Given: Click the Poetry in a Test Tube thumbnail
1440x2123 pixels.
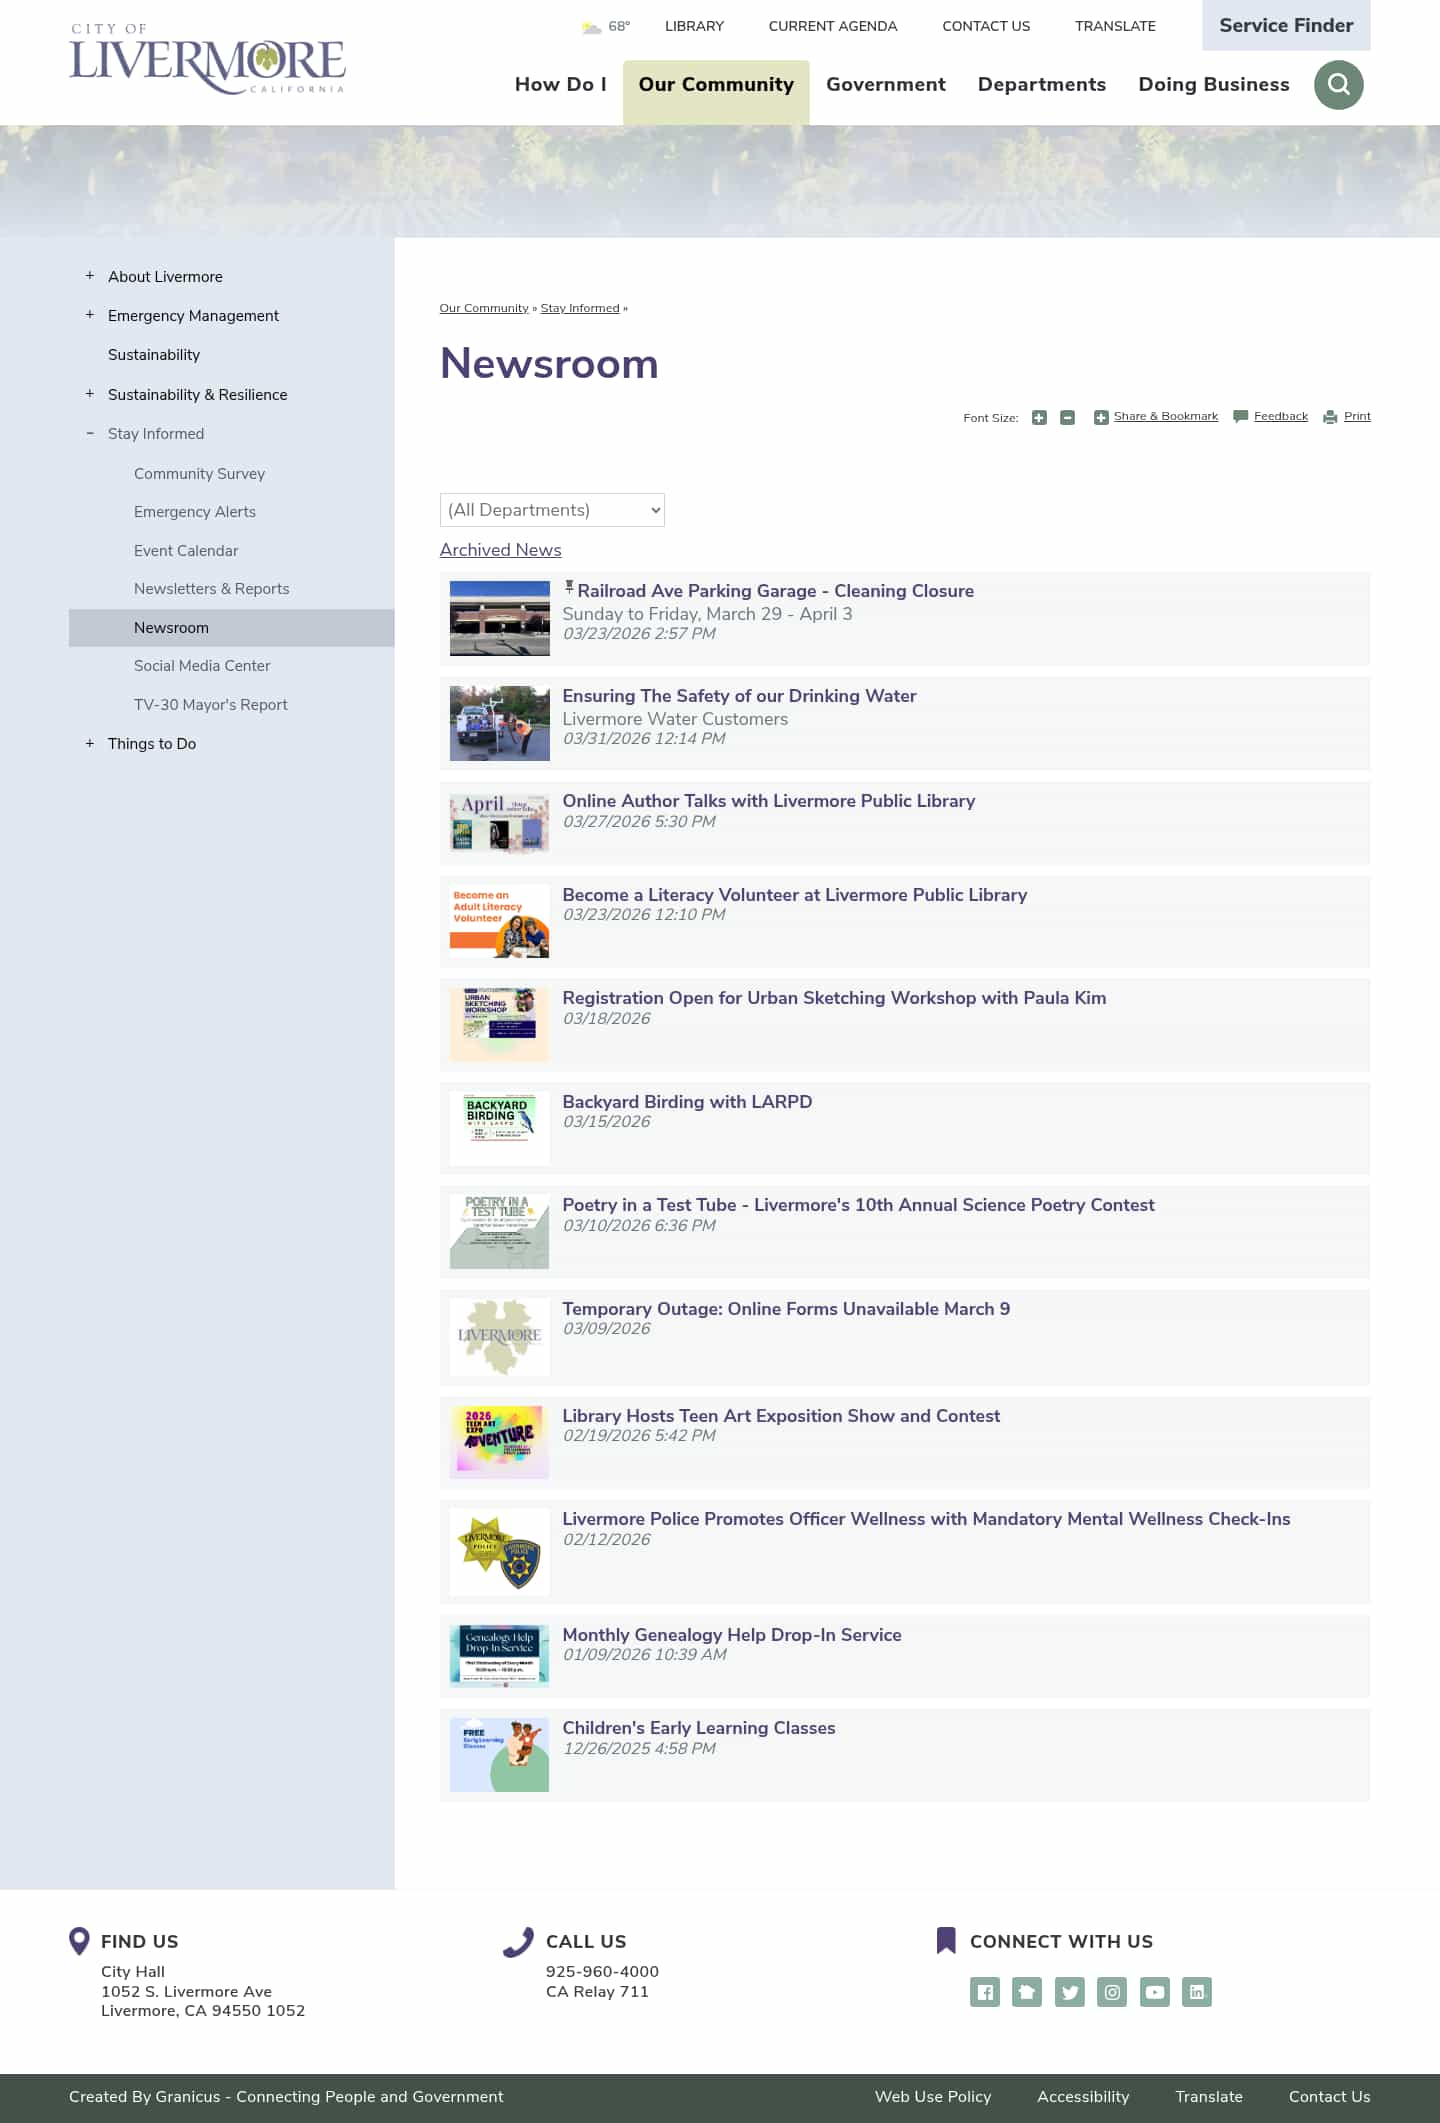Looking at the screenshot, I should coord(500,1232).
